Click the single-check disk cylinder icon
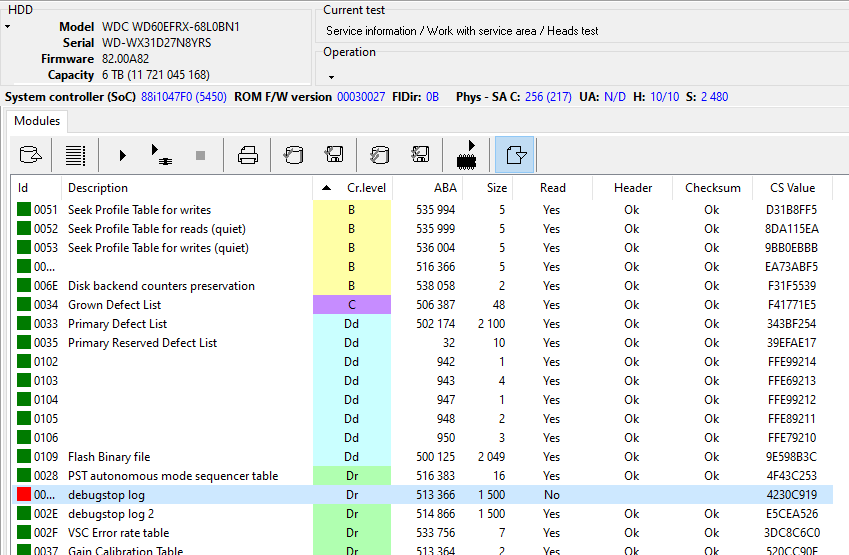Screen dimensions: 849x555 [293, 155]
